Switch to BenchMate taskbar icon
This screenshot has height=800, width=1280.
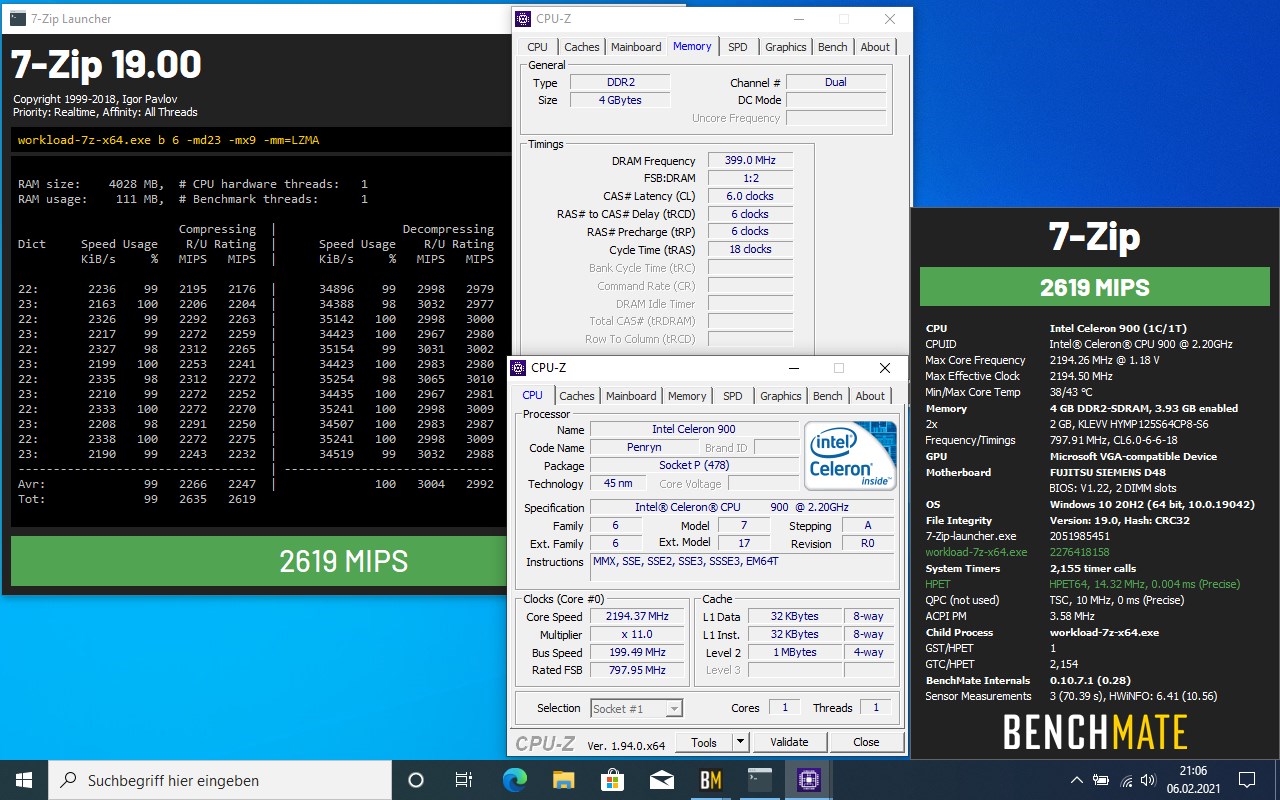pyautogui.click(x=711, y=780)
